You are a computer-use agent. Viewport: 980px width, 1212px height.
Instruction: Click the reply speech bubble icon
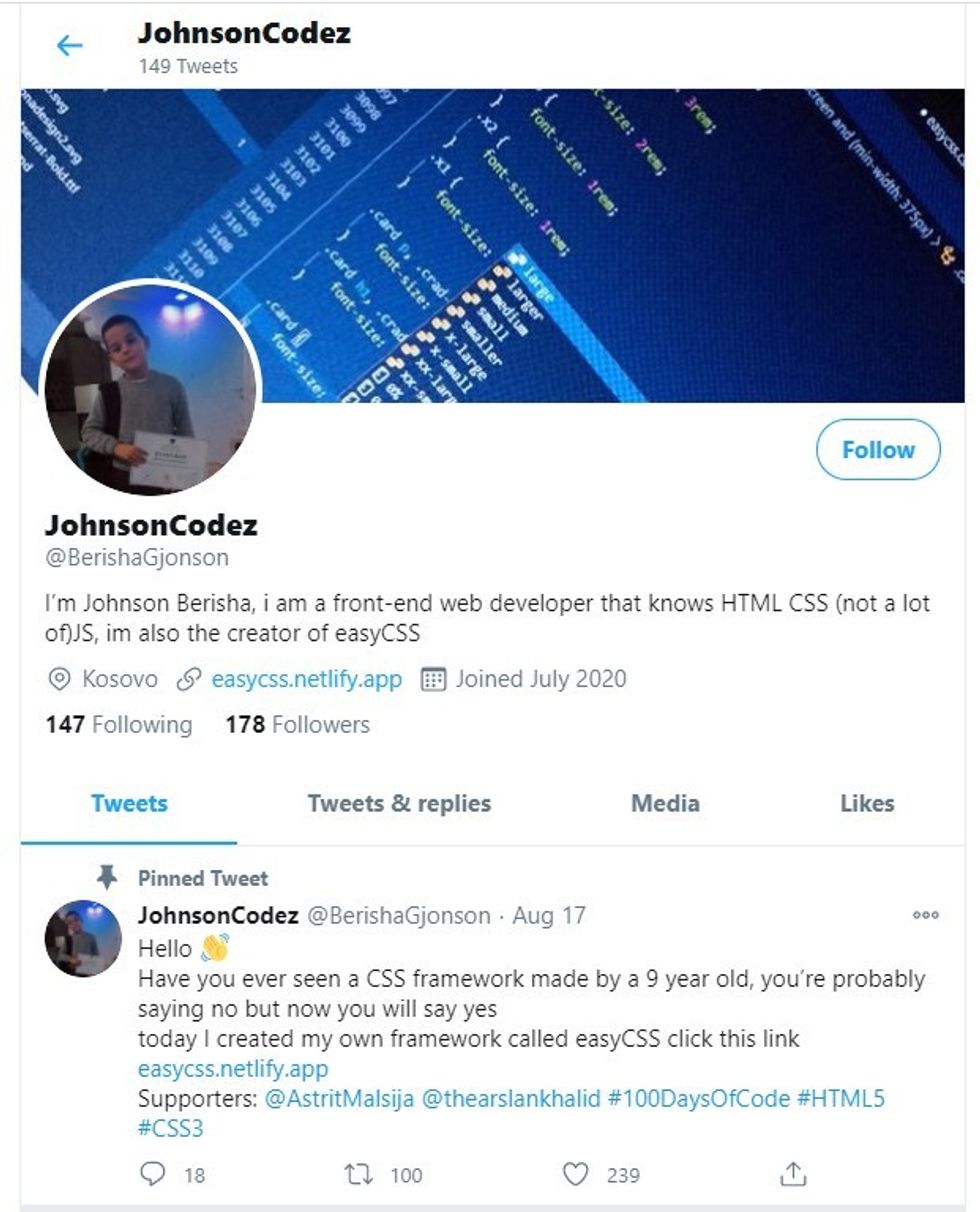click(x=152, y=1173)
